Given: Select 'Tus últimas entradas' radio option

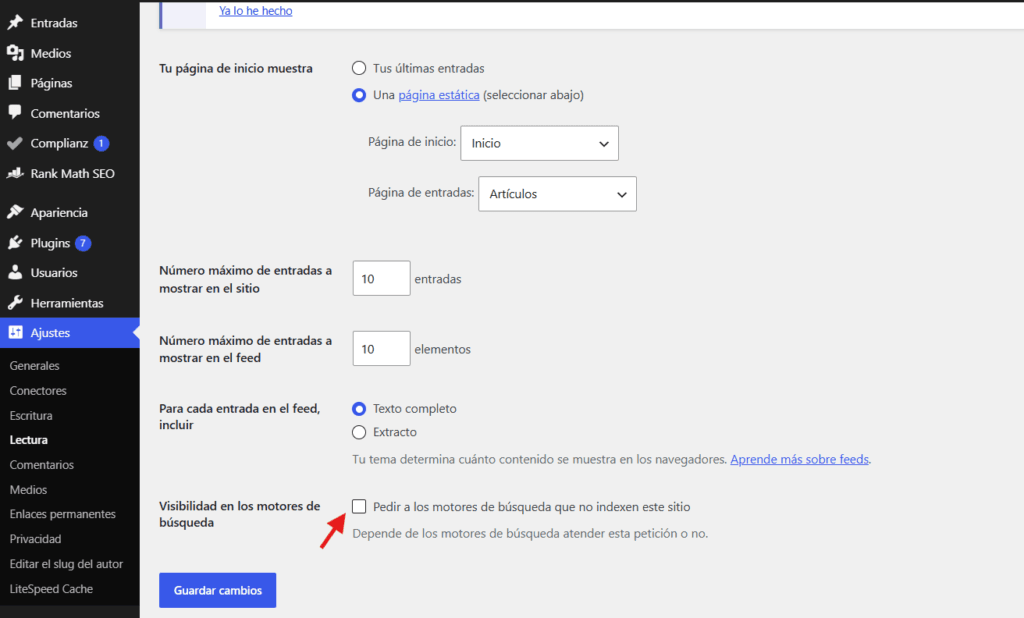Looking at the screenshot, I should (x=359, y=68).
